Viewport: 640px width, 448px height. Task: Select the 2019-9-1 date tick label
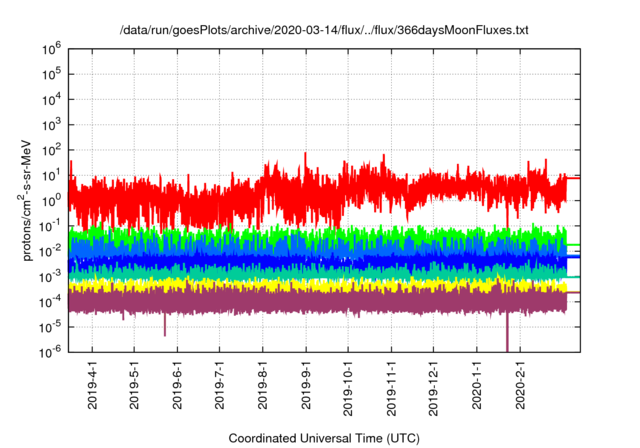pyautogui.click(x=306, y=385)
